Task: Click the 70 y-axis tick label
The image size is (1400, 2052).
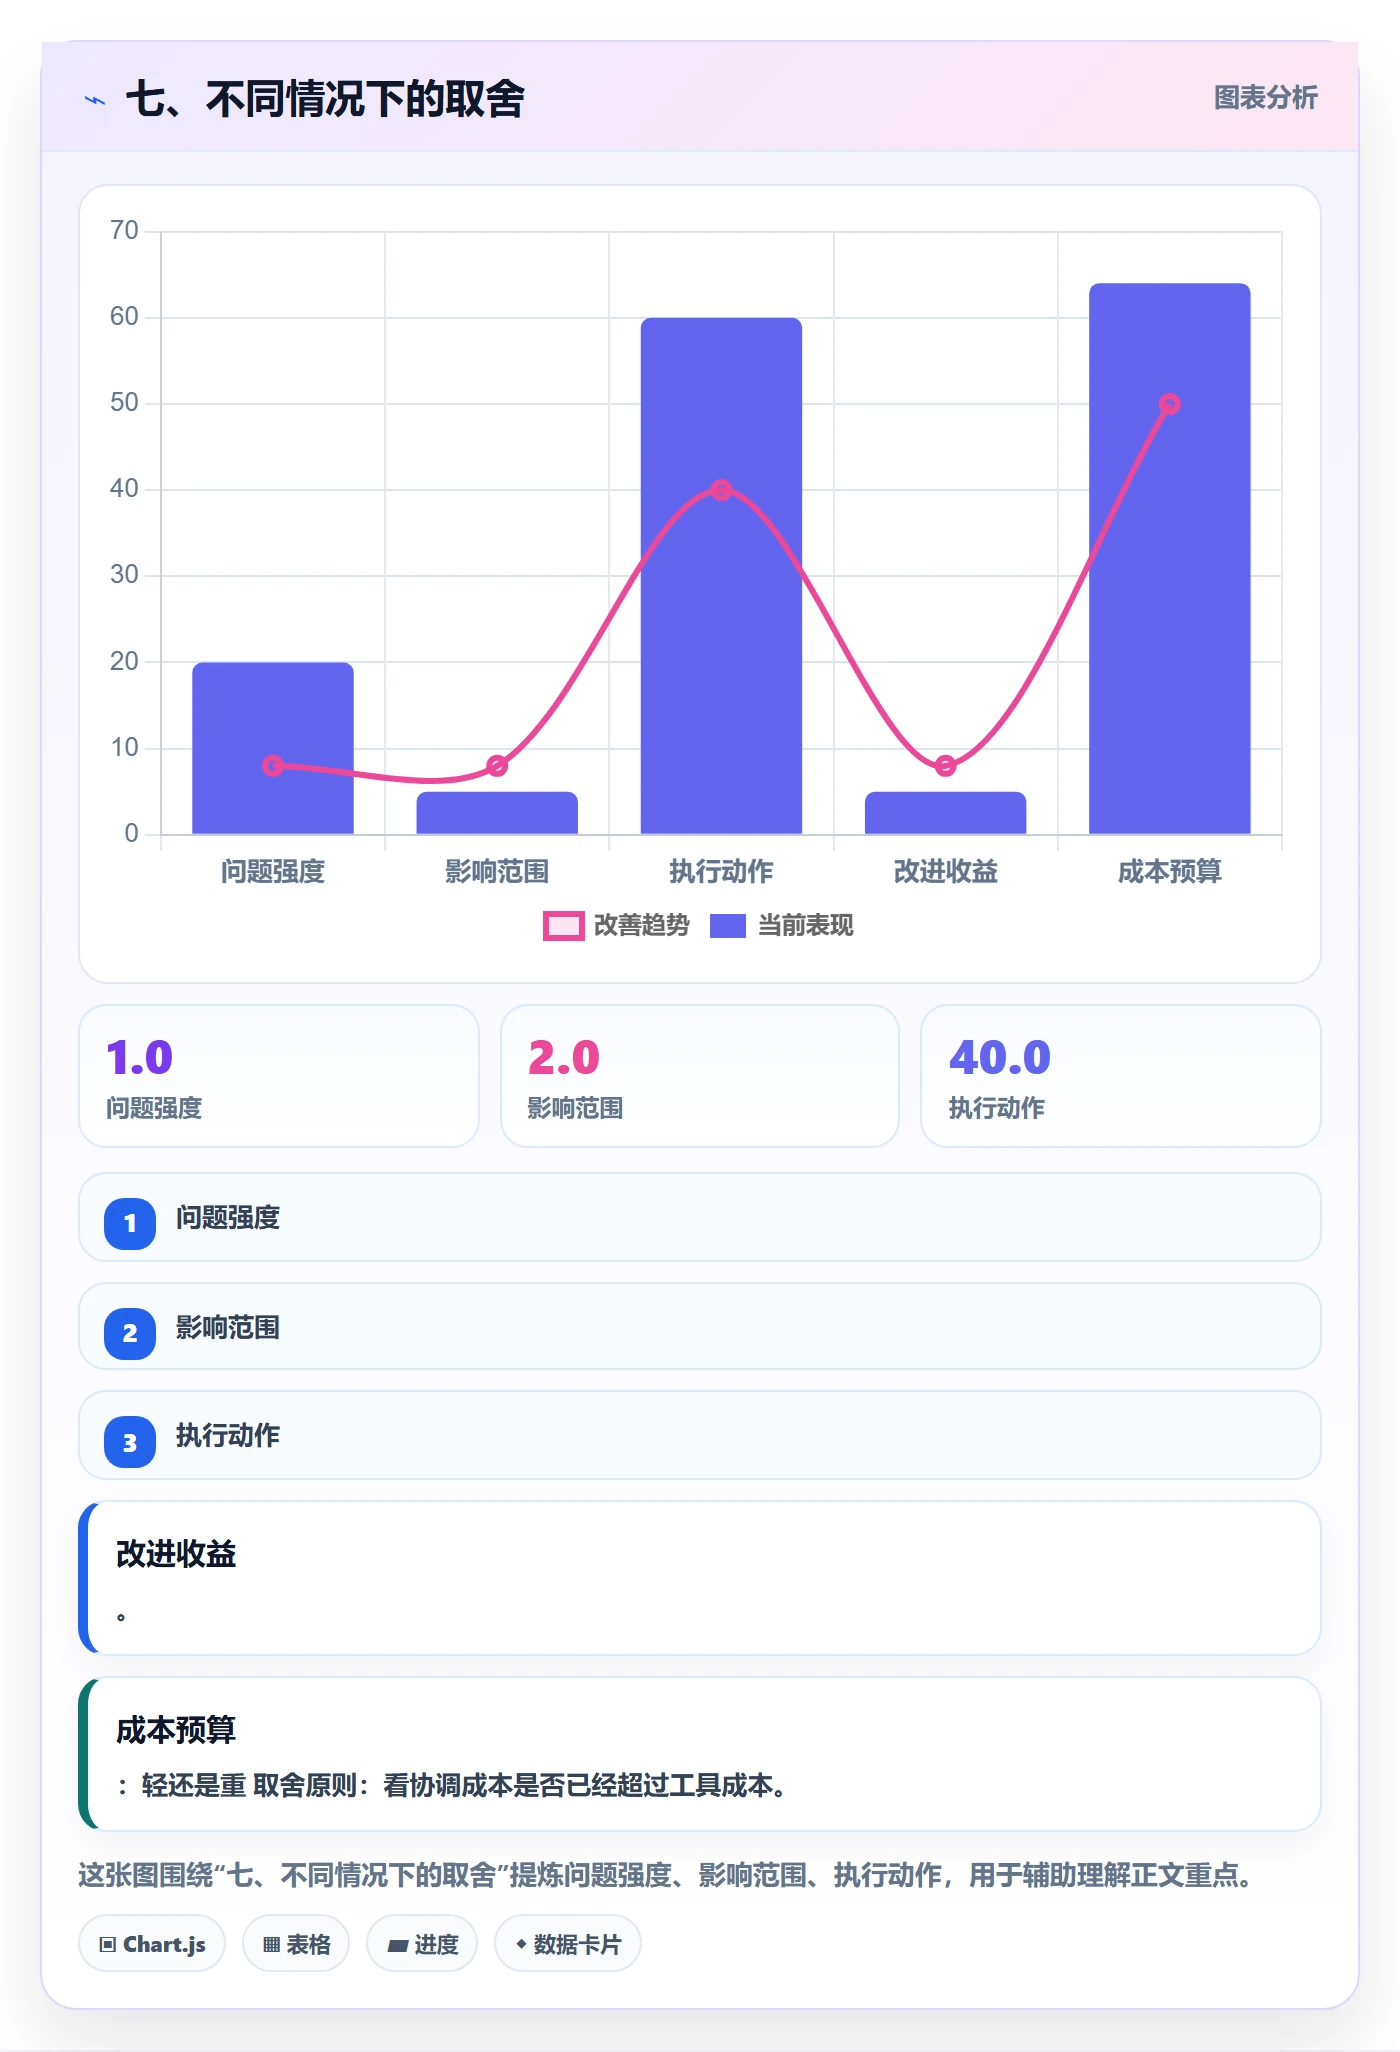Action: click(124, 231)
